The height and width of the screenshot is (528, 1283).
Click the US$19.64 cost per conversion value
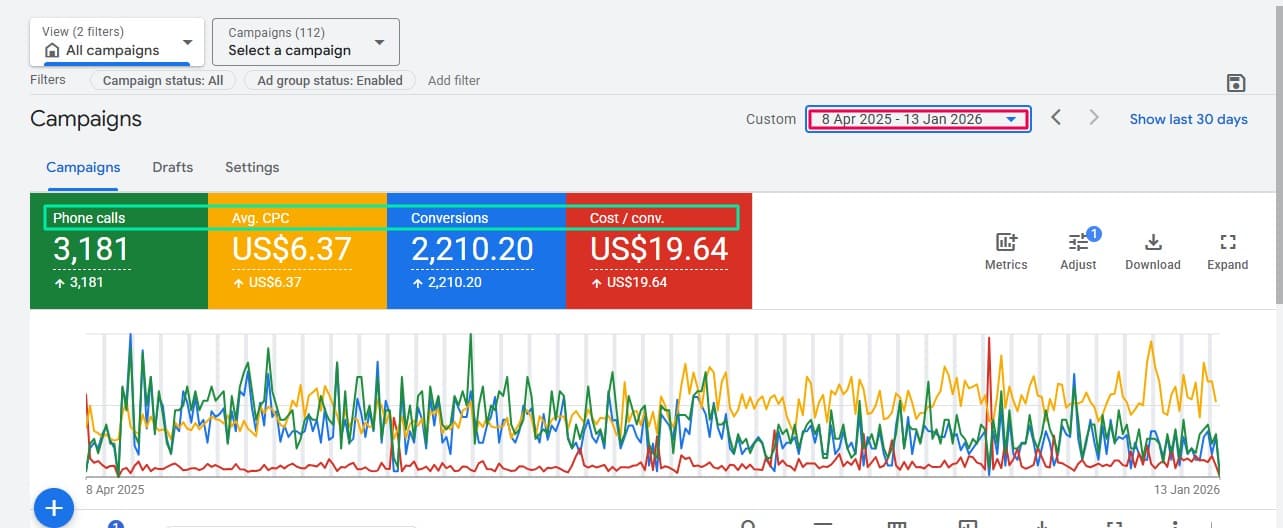point(659,249)
